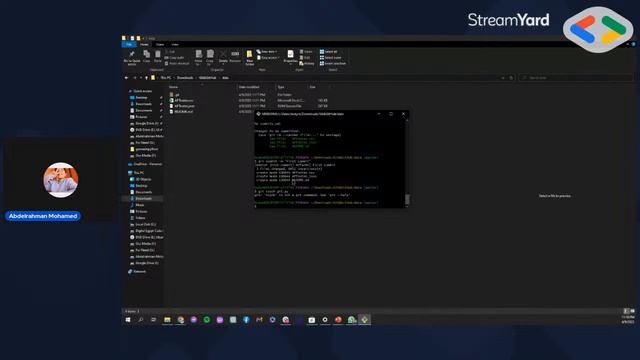Click Paste shortcut in the ribbon

point(177,63)
